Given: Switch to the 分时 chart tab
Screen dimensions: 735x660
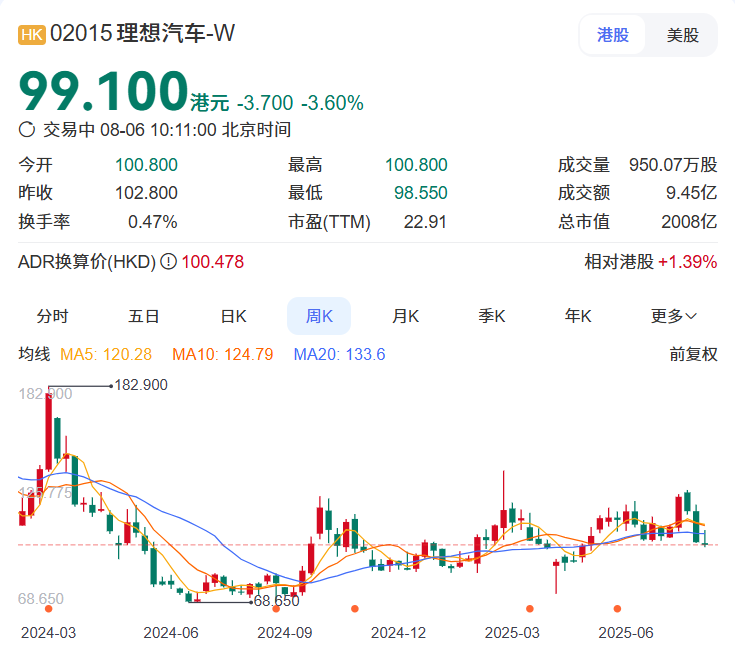Looking at the screenshot, I should pos(52,316).
